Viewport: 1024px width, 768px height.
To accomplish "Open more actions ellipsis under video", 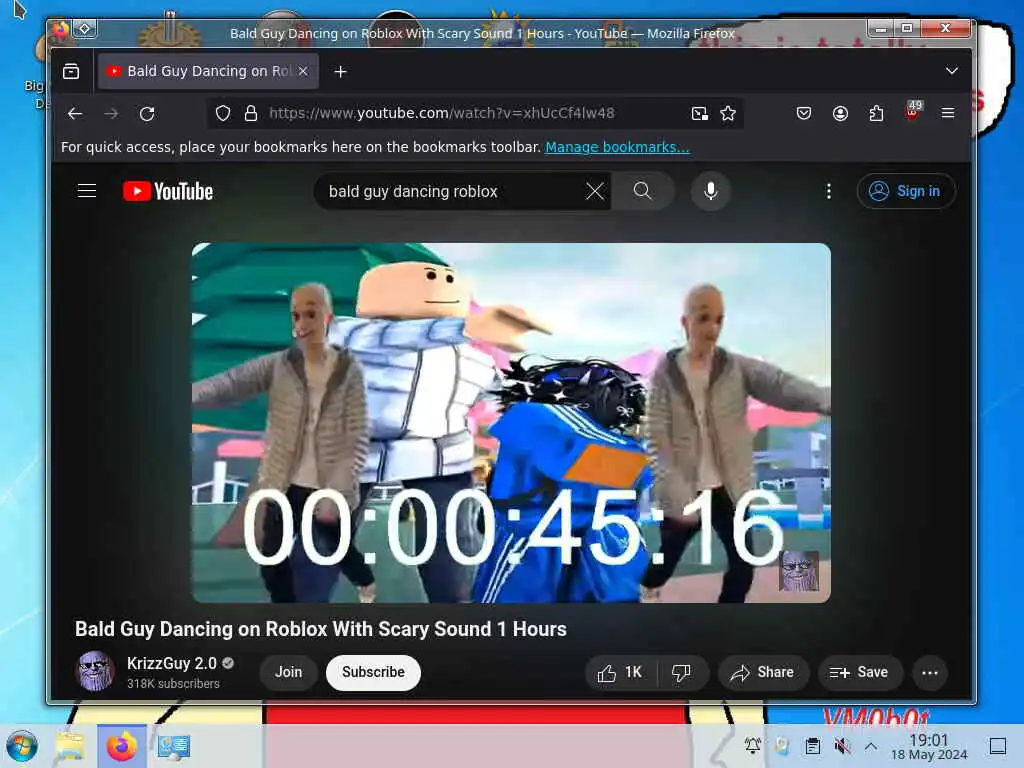I will coord(930,673).
